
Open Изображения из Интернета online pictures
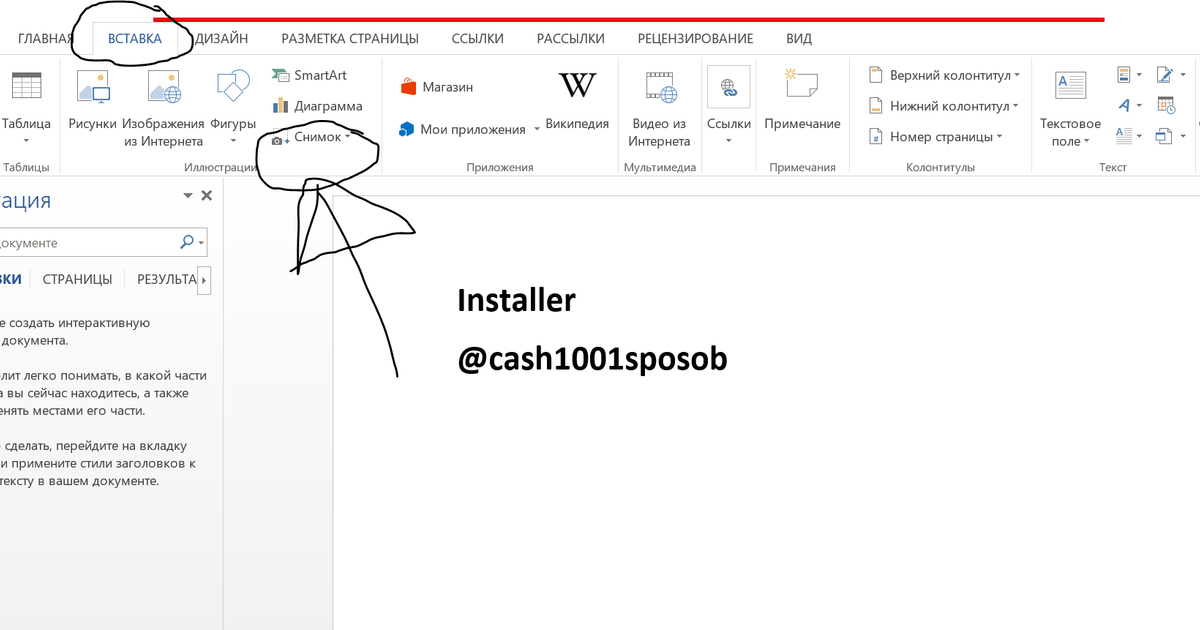(164, 108)
